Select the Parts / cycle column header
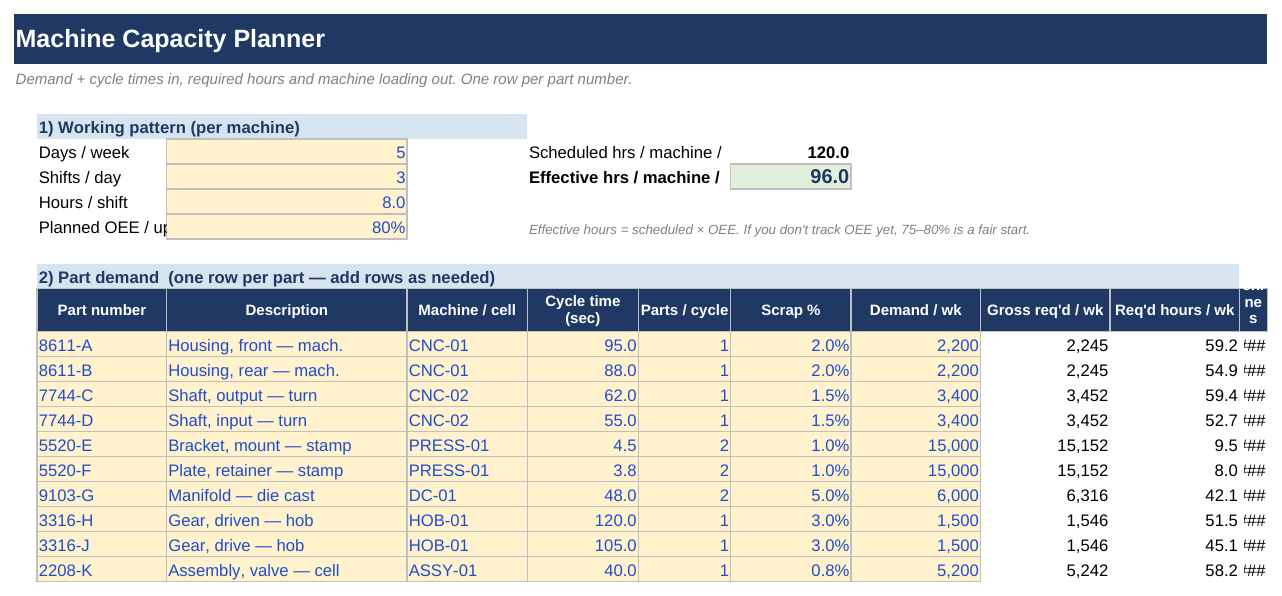 (x=684, y=310)
